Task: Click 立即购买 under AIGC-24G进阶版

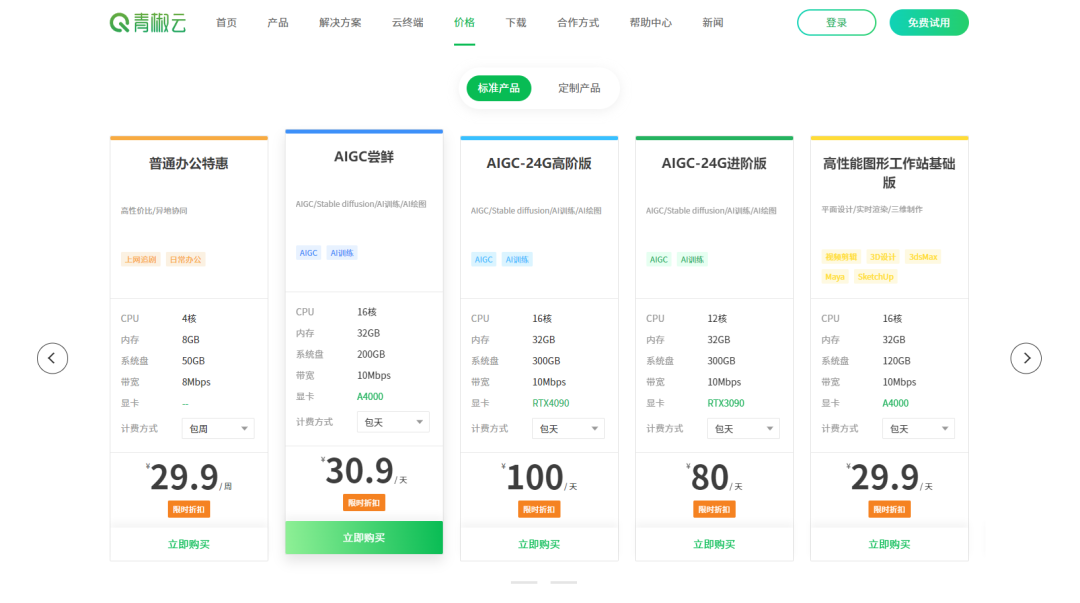Action: point(714,544)
